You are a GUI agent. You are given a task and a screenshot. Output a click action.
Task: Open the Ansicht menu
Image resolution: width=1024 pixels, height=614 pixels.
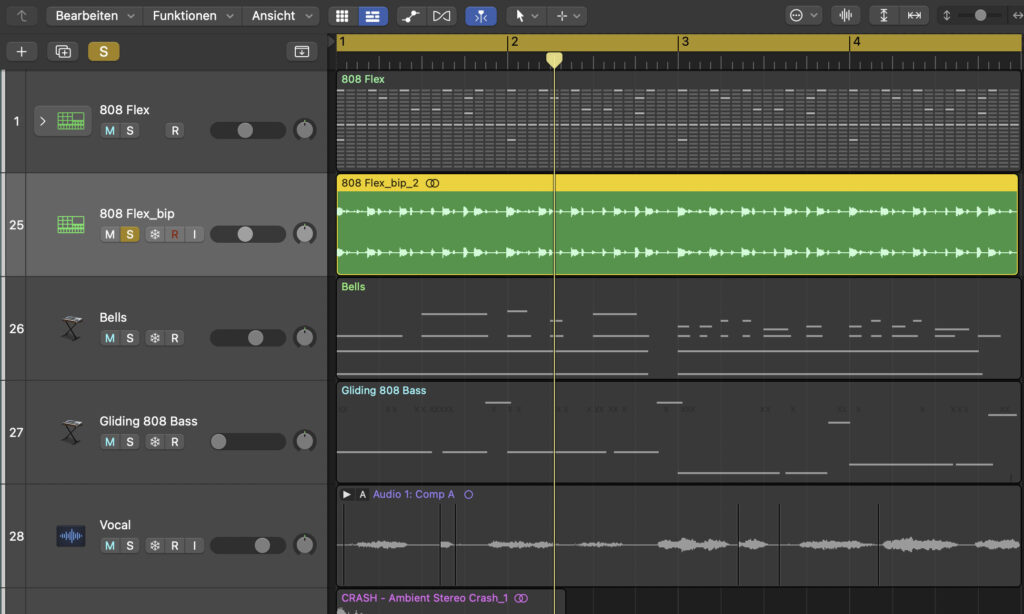281,16
